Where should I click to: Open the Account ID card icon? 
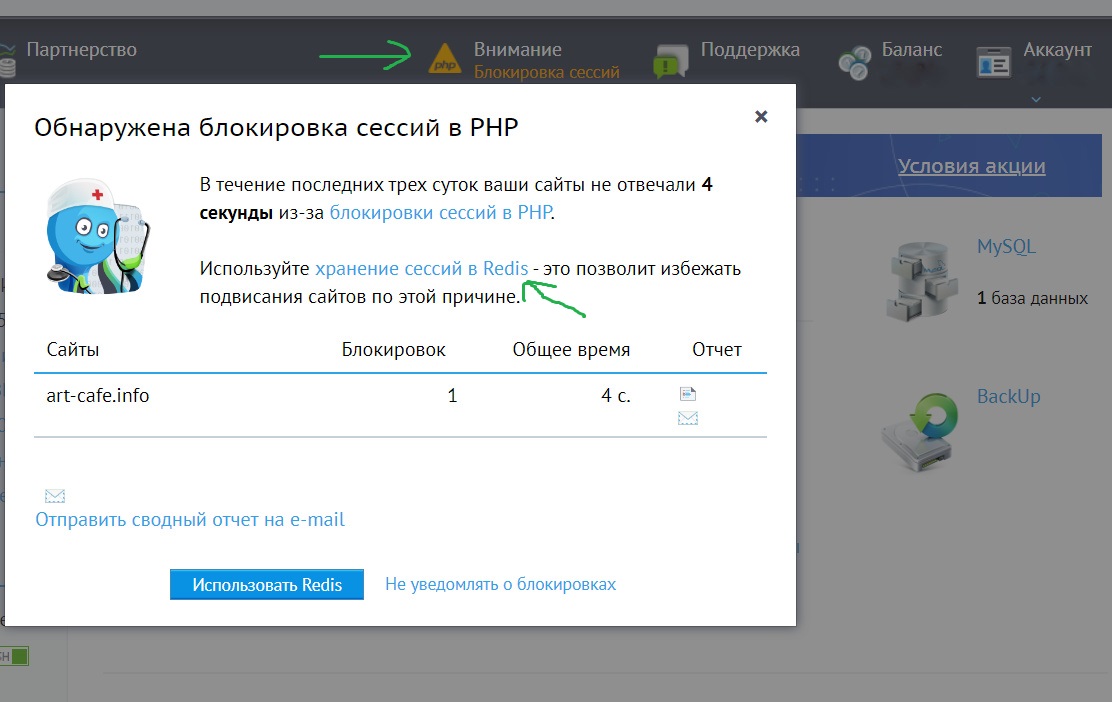point(994,62)
